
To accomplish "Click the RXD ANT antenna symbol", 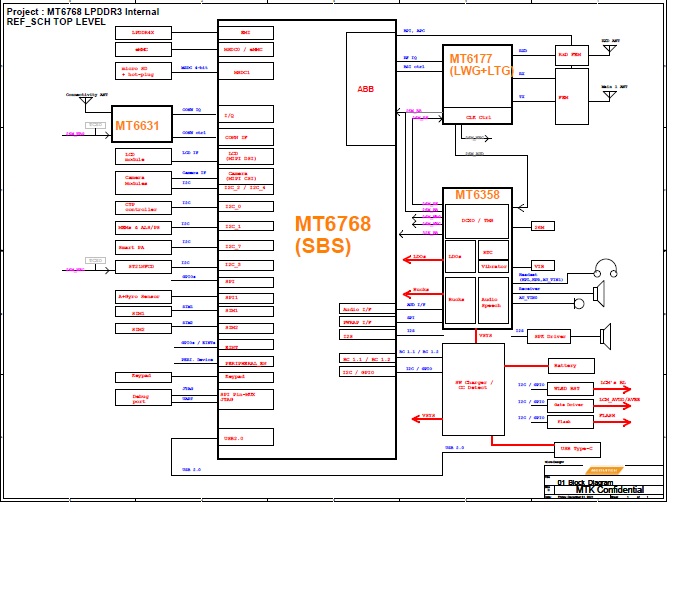I will point(609,47).
